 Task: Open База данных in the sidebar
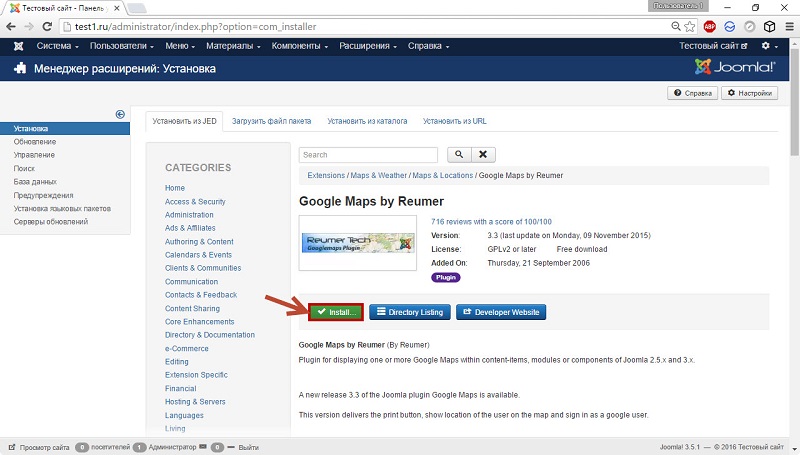point(35,182)
